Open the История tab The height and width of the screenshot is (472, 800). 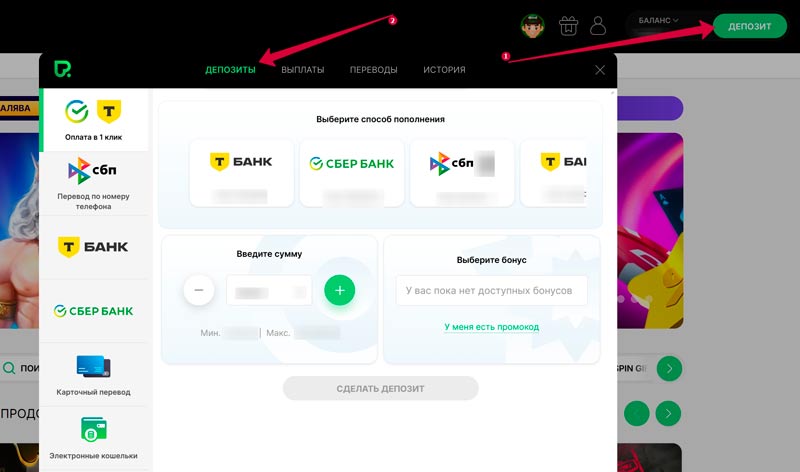pos(444,69)
